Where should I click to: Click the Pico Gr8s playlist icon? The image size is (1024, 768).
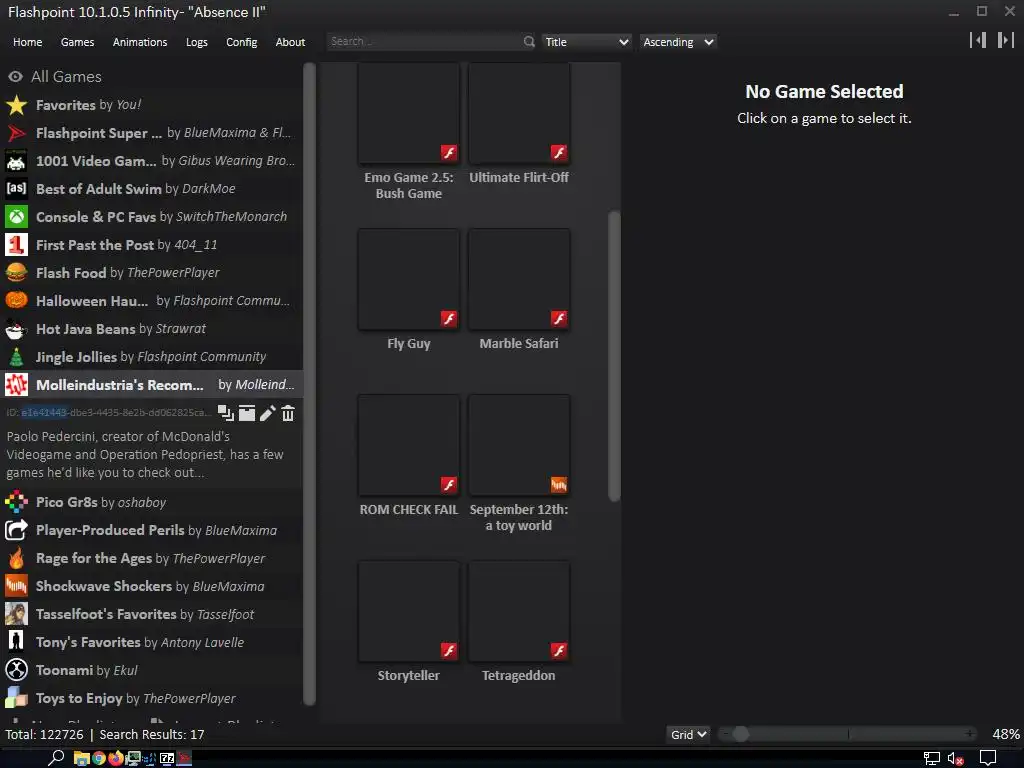click(16, 502)
